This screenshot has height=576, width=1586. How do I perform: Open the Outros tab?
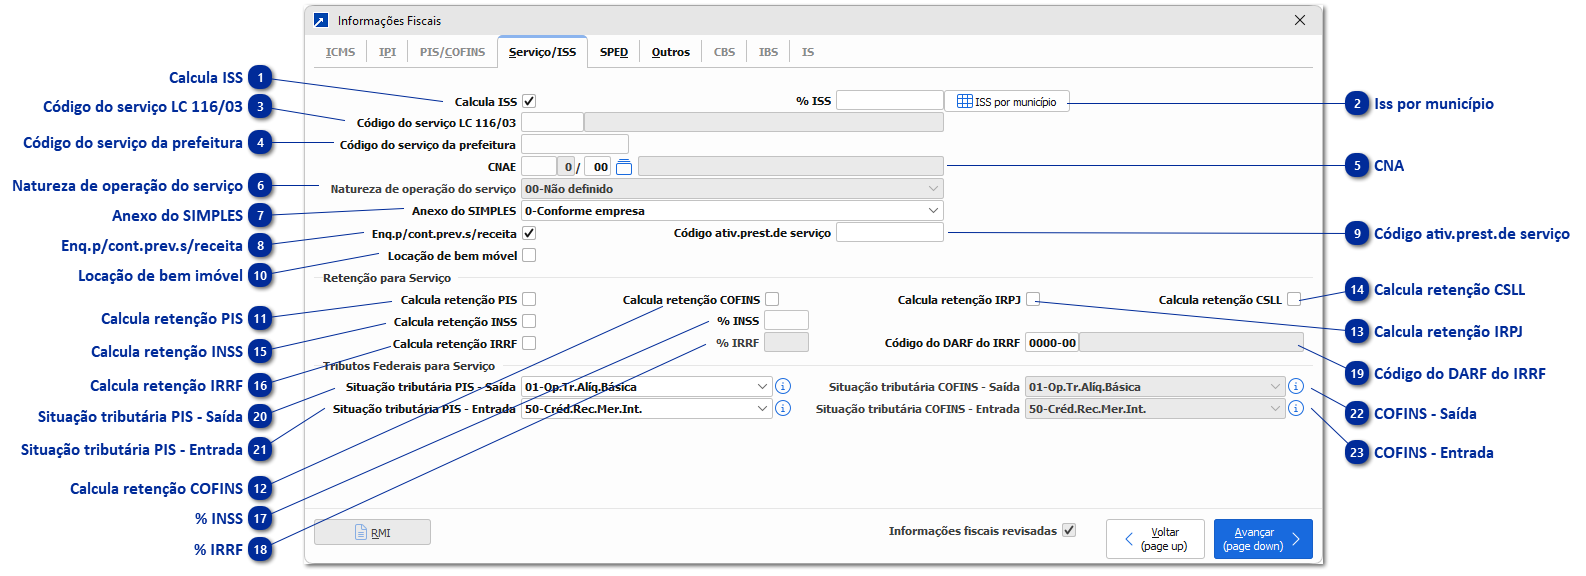(670, 52)
